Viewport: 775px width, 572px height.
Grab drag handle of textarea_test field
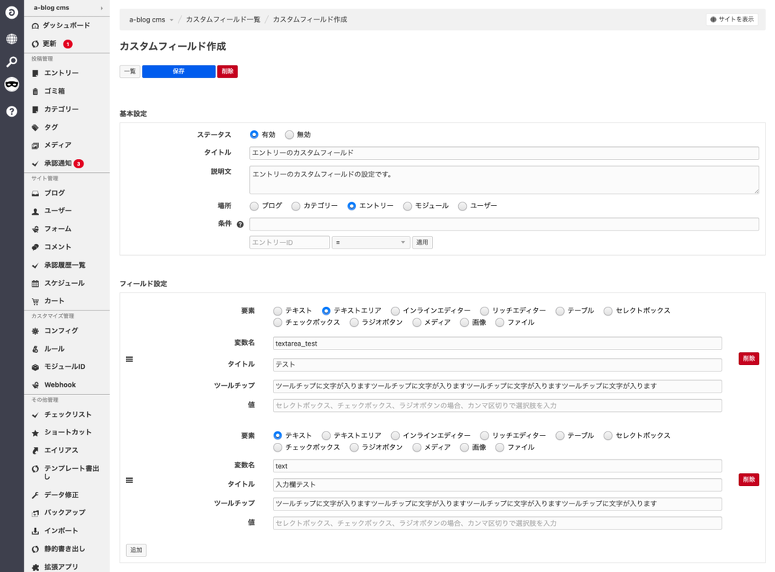click(129, 359)
